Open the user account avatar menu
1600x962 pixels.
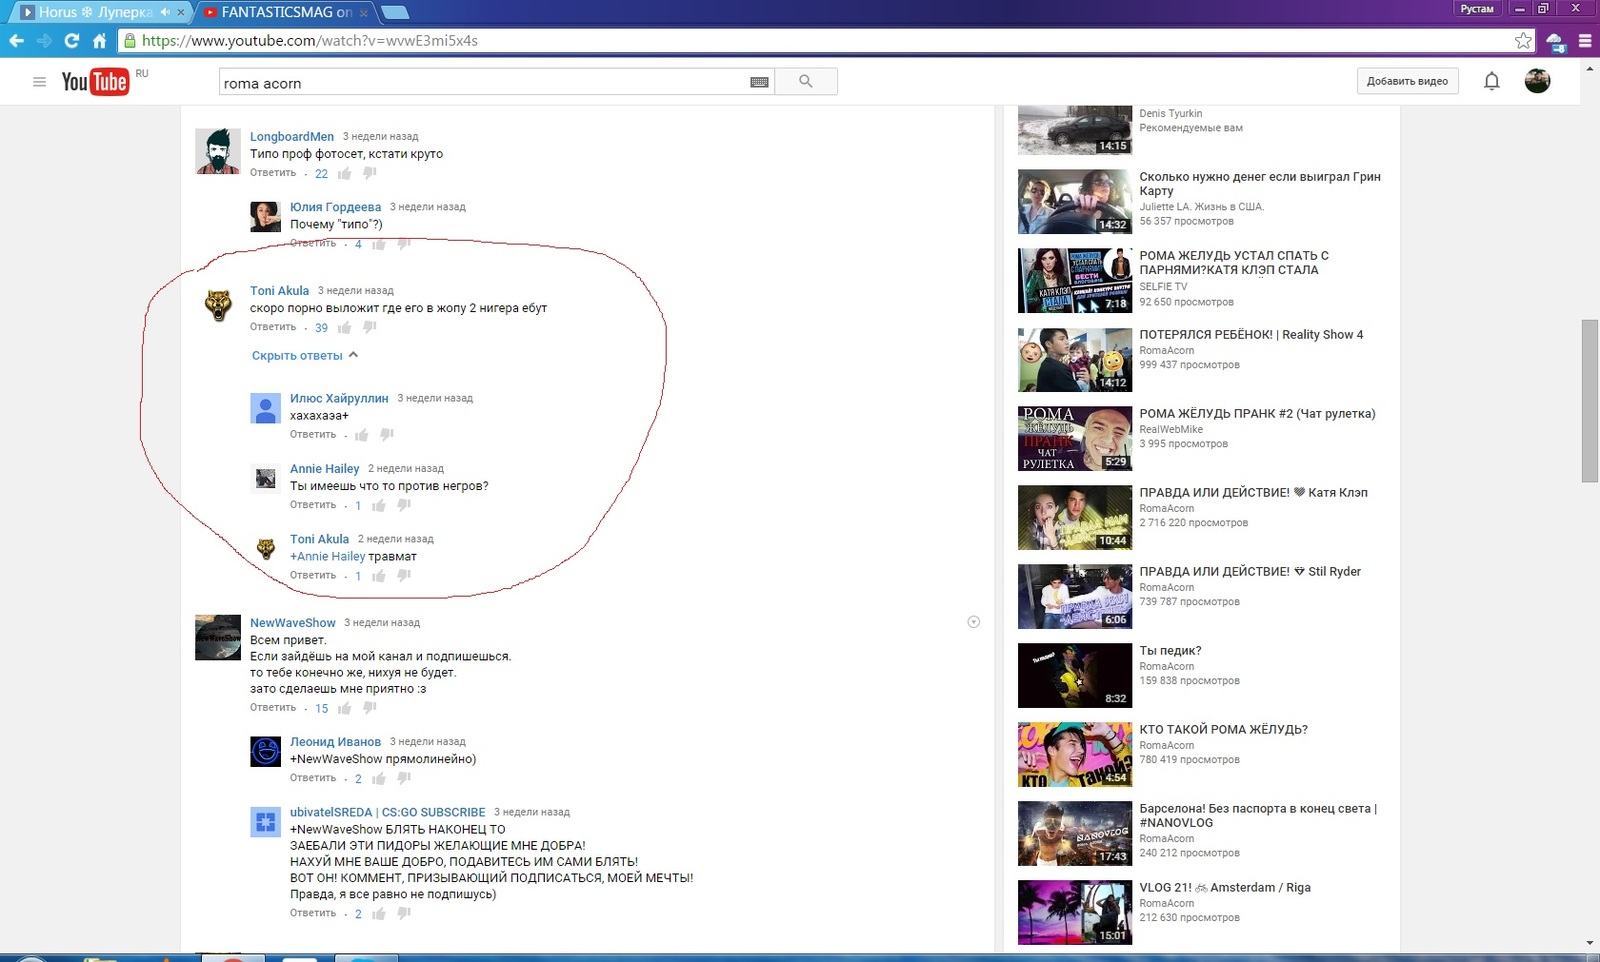coord(1537,81)
